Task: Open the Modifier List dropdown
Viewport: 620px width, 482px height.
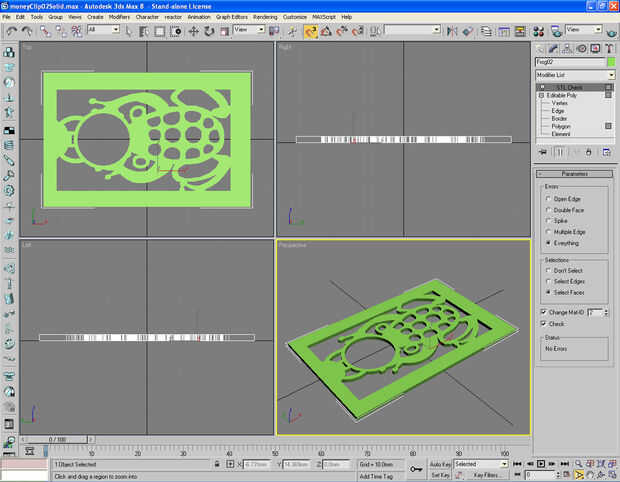Action: 575,75
